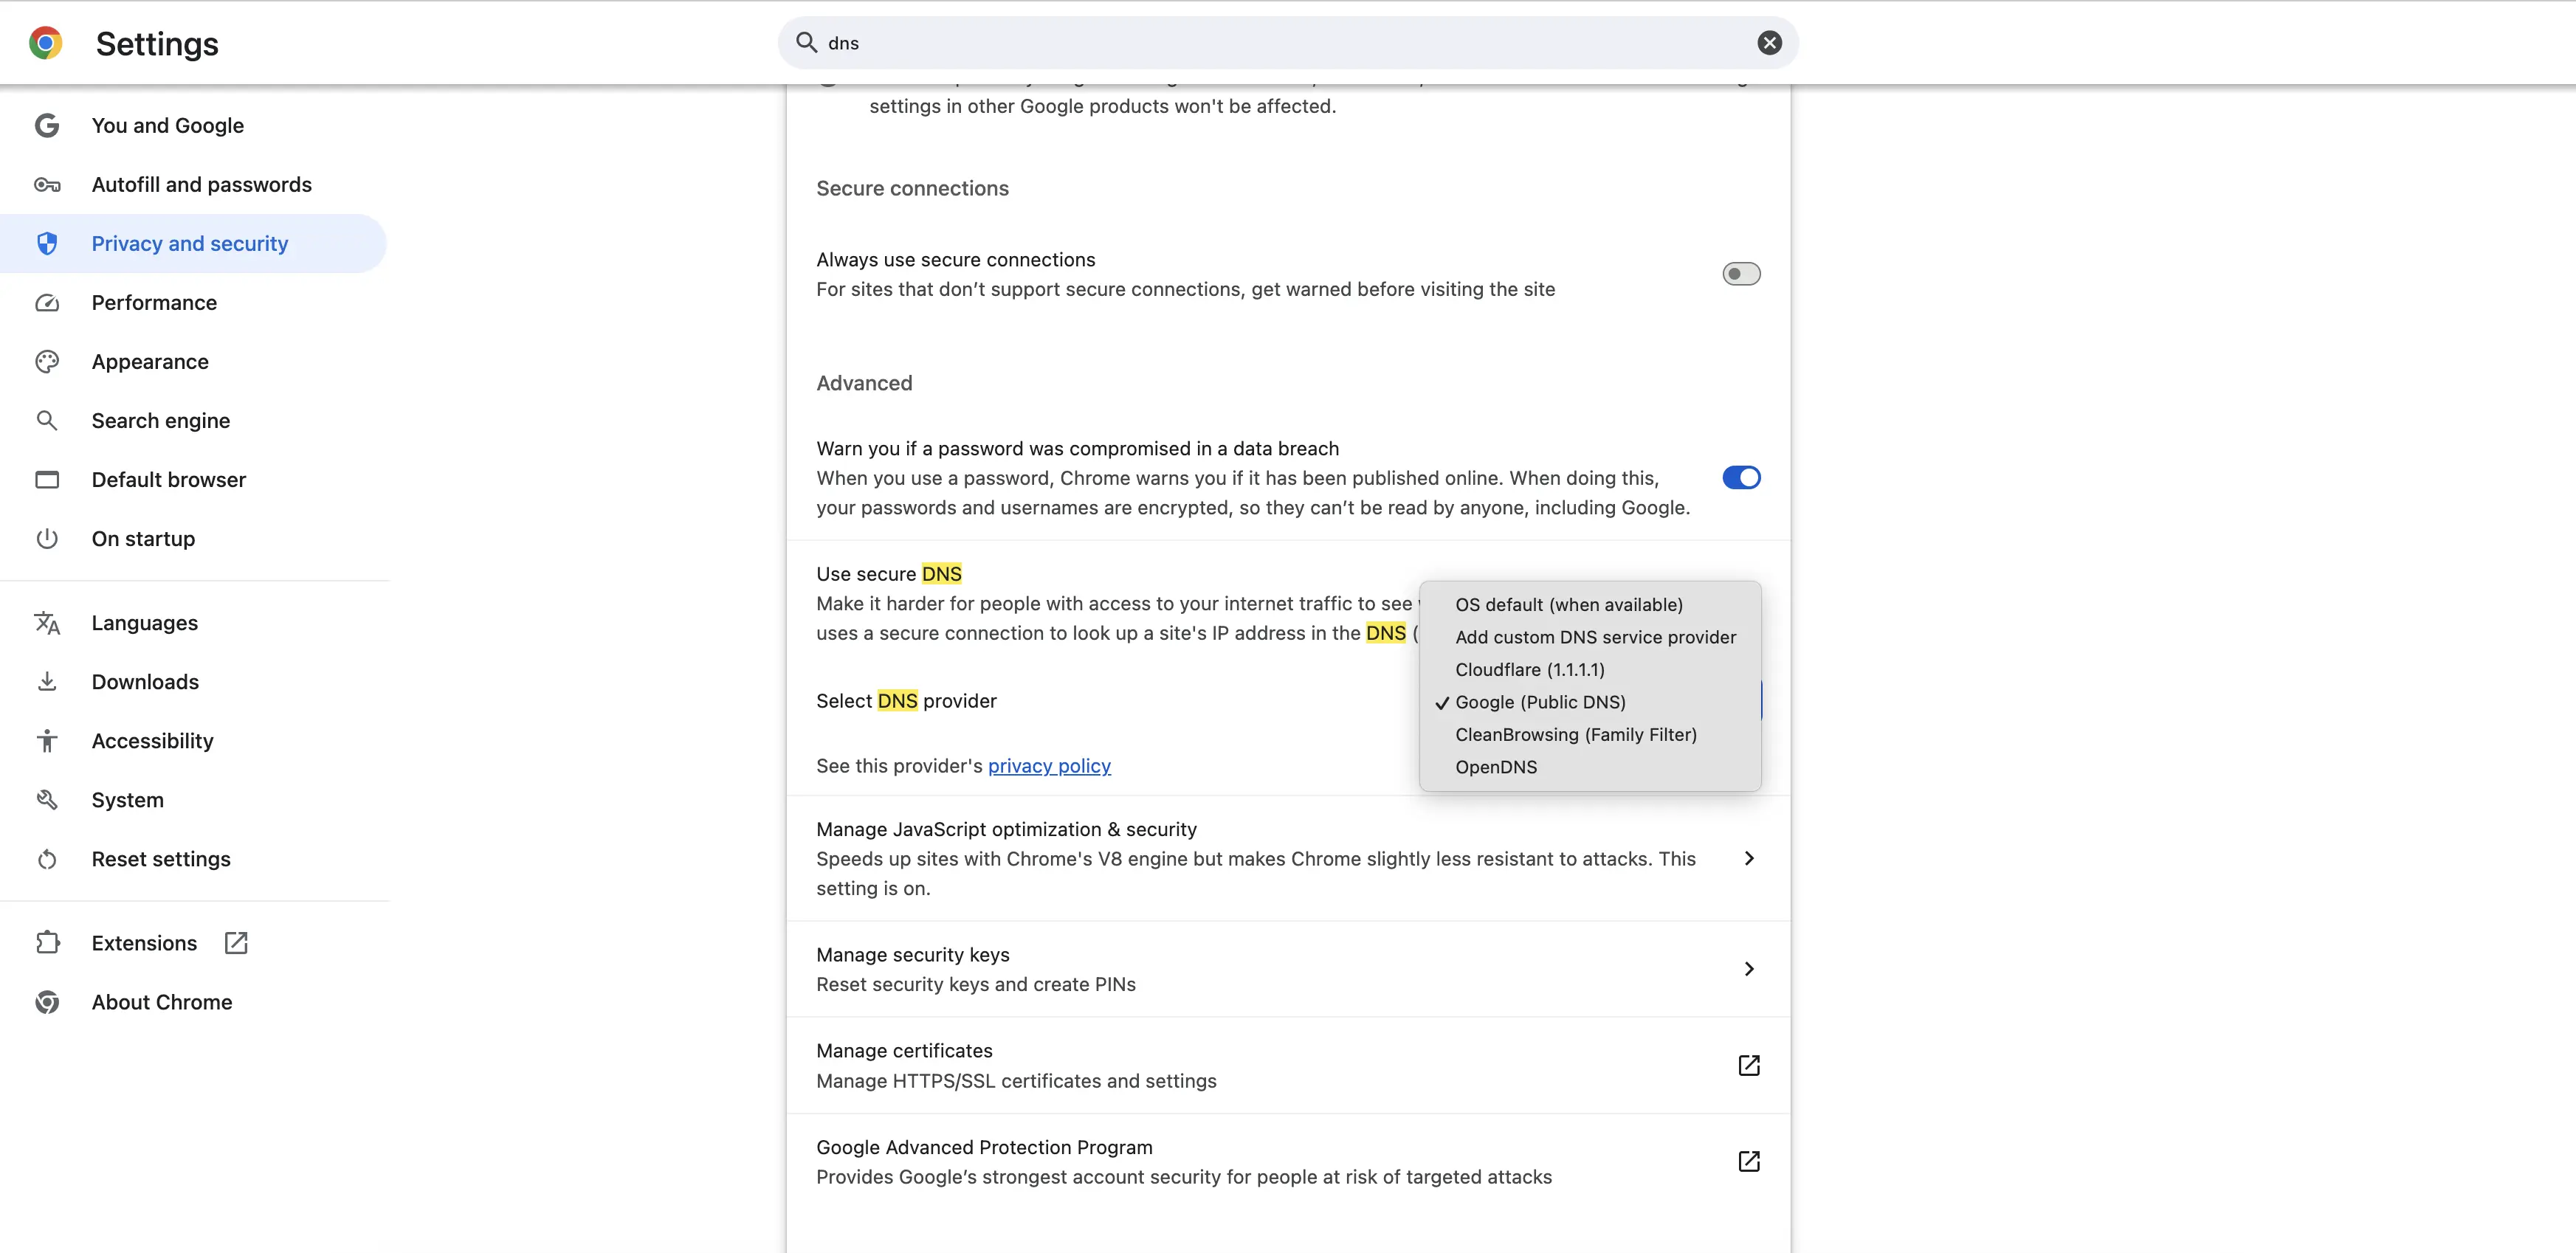Click the Google G icon in sidebar
2576x1253 pixels.
pos(47,126)
